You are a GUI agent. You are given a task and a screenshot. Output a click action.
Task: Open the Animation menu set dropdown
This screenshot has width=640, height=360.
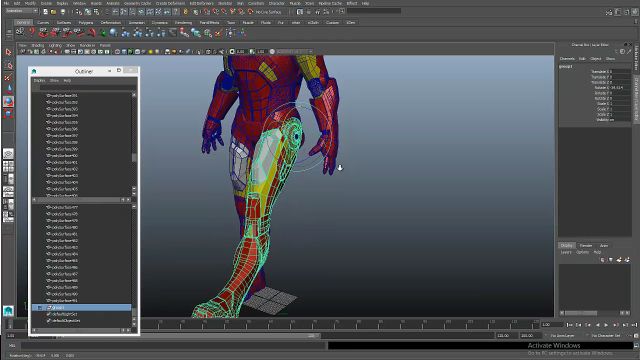pos(22,11)
